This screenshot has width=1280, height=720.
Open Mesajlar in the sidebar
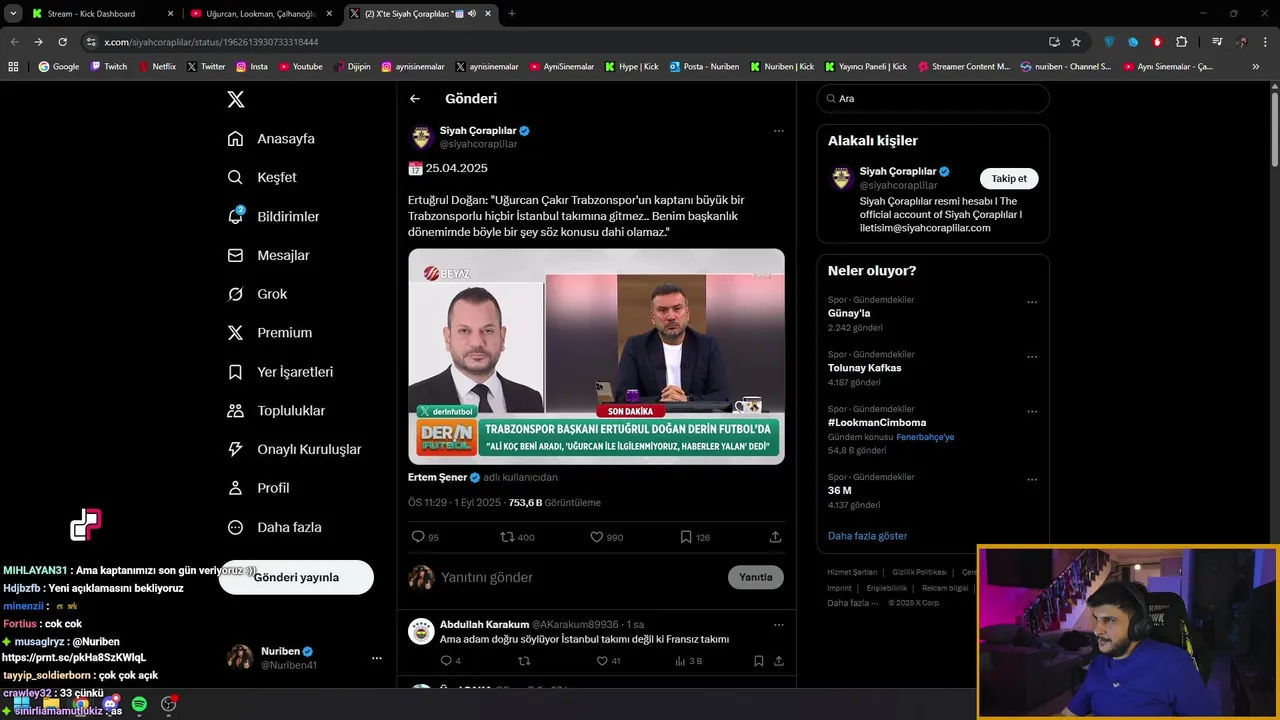[268, 255]
